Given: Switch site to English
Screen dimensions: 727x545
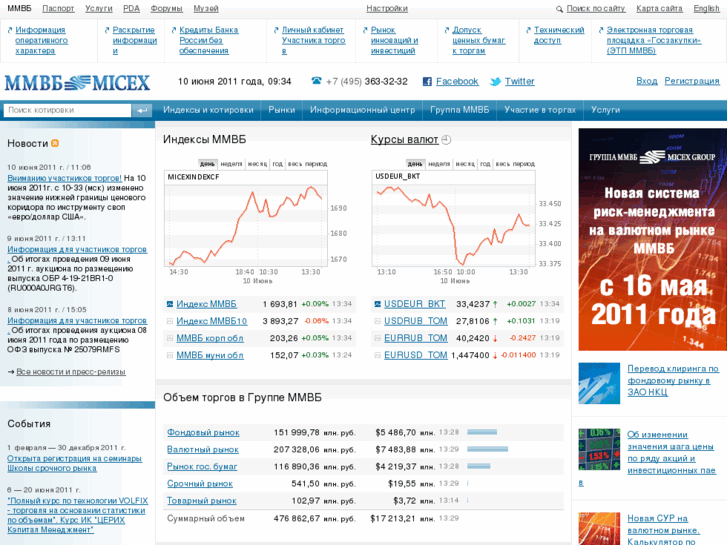Looking at the screenshot, I should [707, 8].
